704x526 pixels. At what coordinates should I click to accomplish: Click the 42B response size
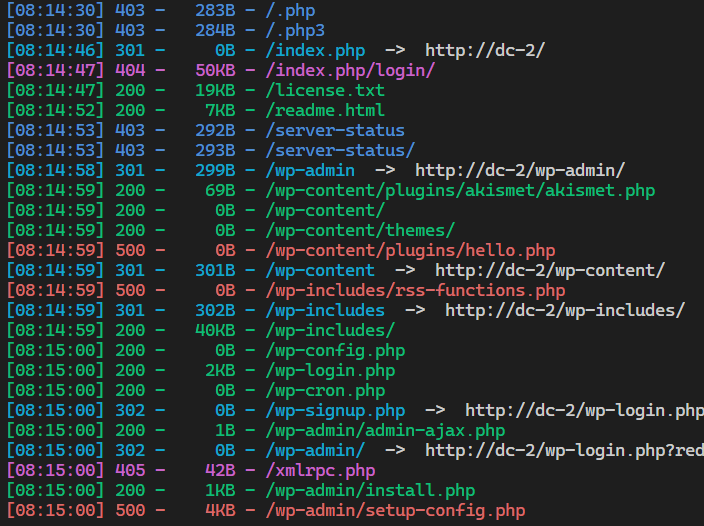220,470
